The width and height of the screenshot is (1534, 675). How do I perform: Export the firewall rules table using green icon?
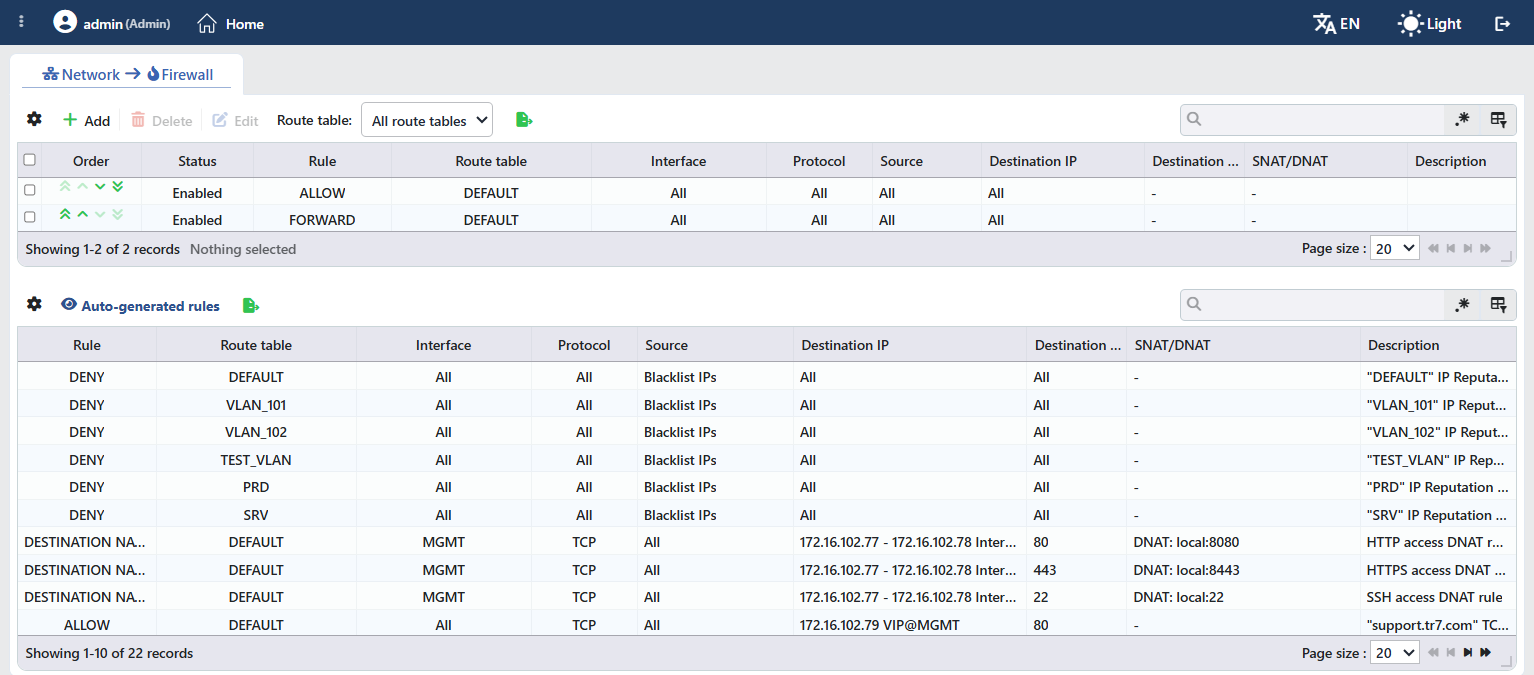(524, 120)
